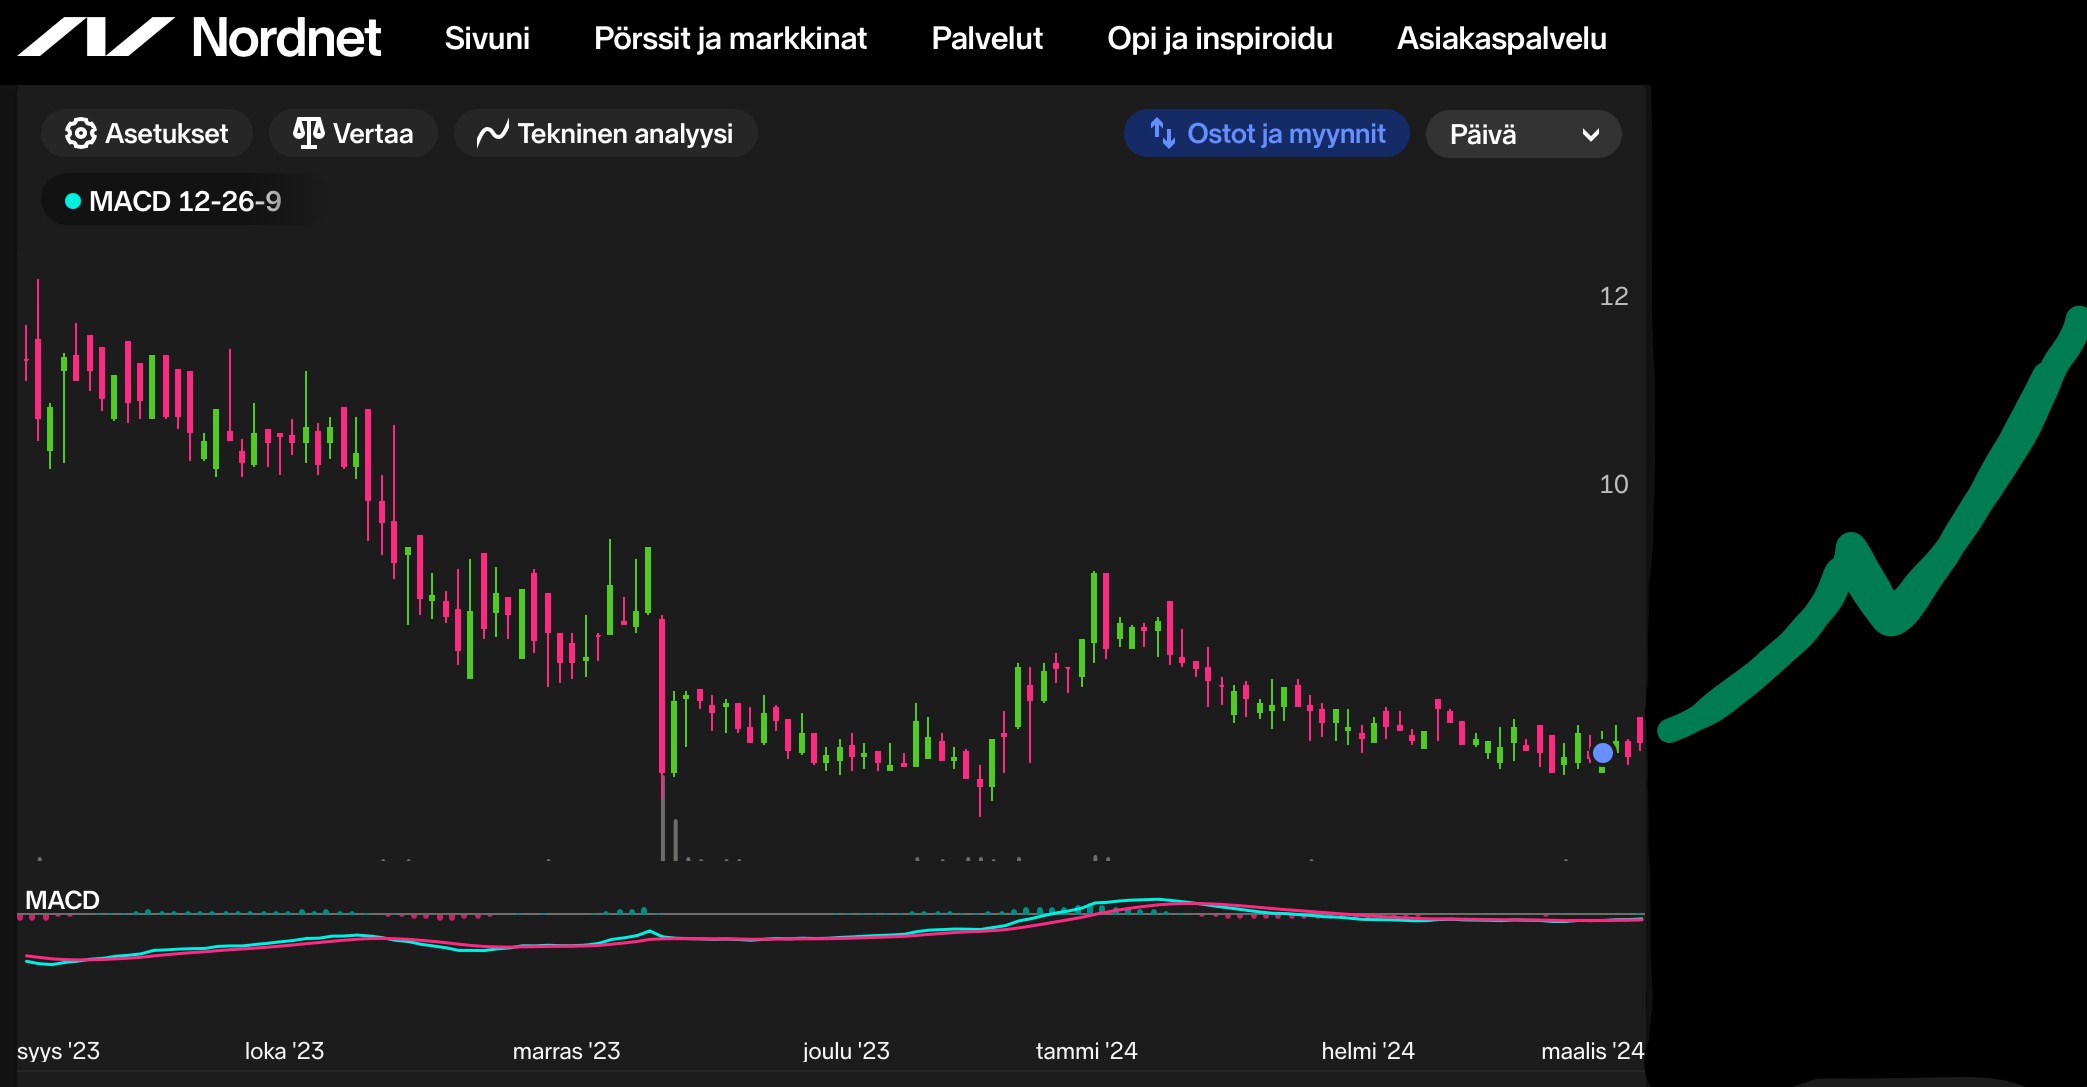Click the Vertaa balance scale icon
Image resolution: width=2087 pixels, height=1087 pixels.
pyautogui.click(x=308, y=133)
